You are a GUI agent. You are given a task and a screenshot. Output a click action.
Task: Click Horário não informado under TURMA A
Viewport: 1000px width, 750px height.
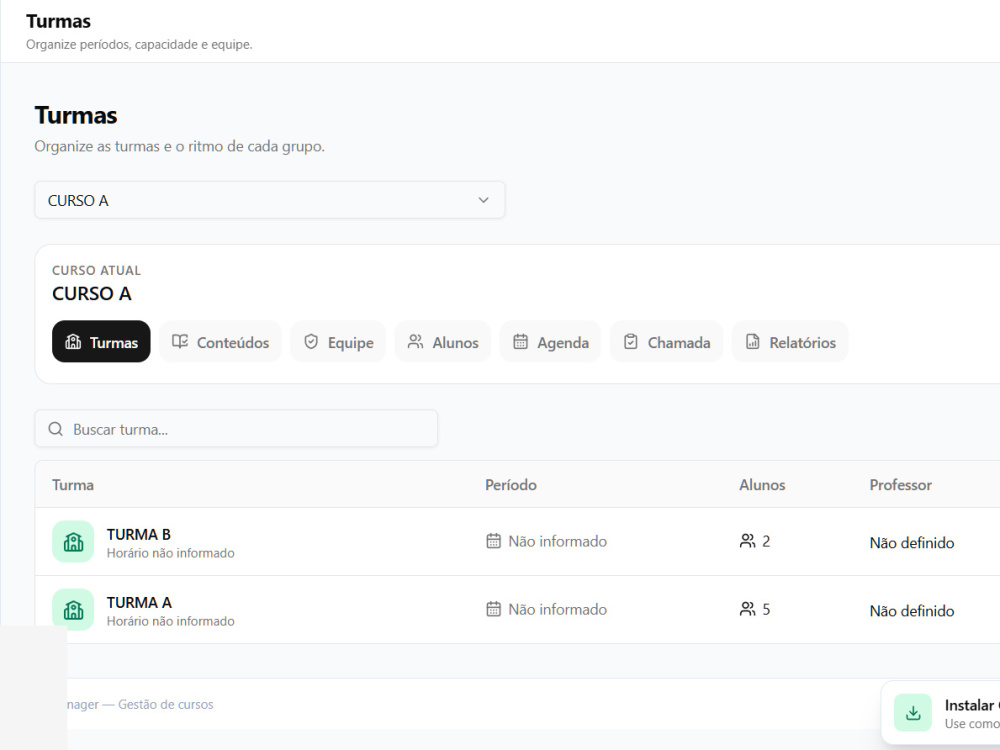(x=170, y=621)
